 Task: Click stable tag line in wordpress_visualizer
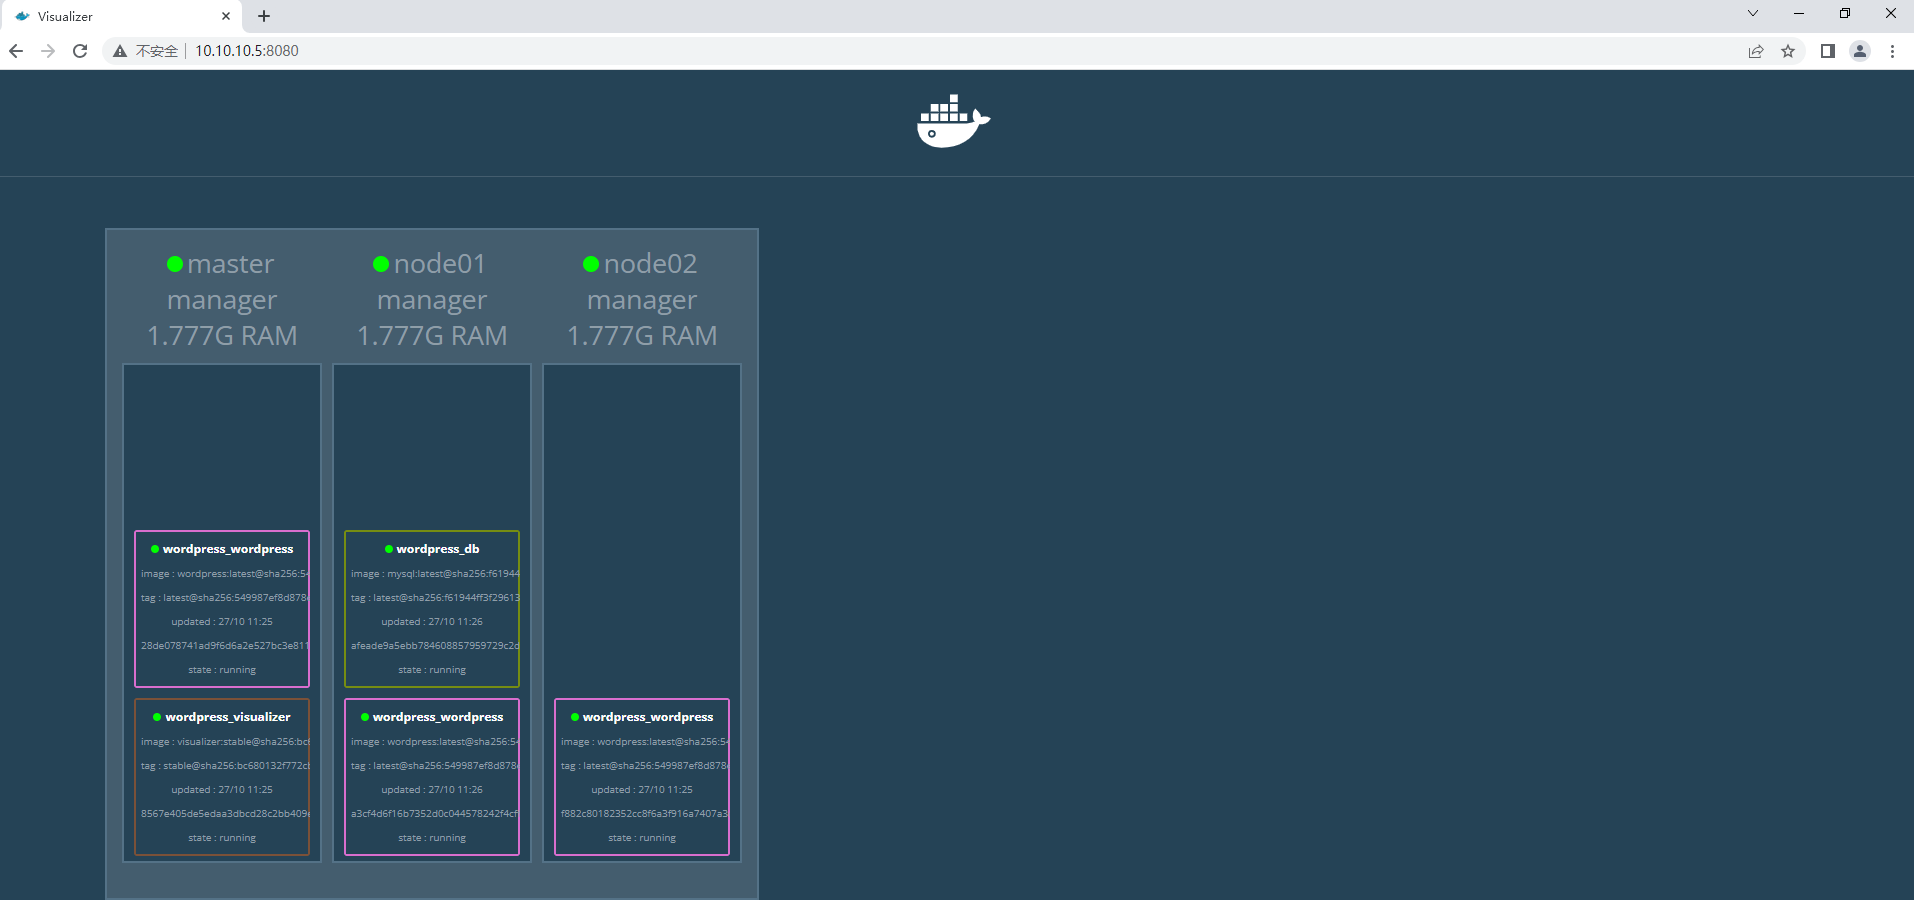(x=225, y=766)
